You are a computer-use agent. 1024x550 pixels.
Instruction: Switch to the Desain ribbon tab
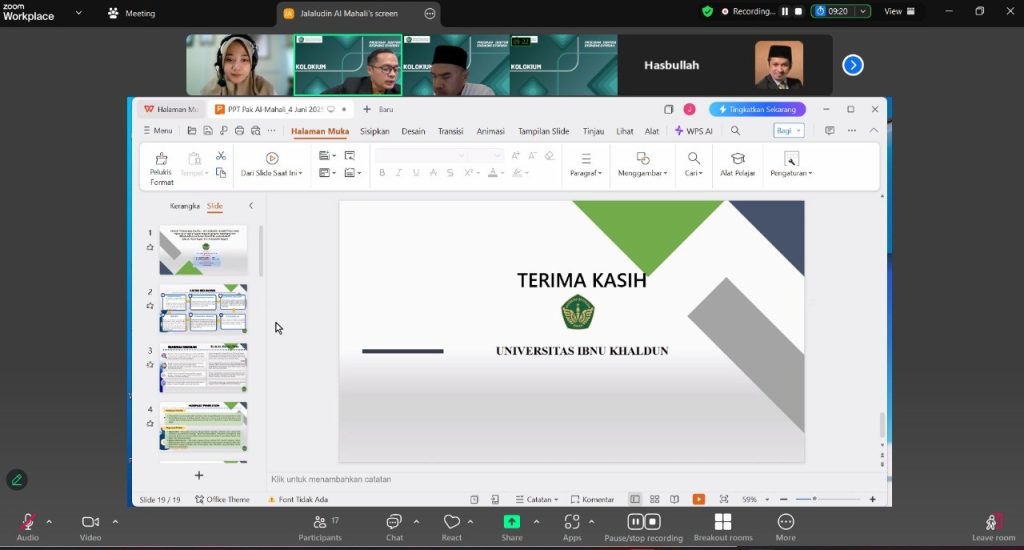413,131
